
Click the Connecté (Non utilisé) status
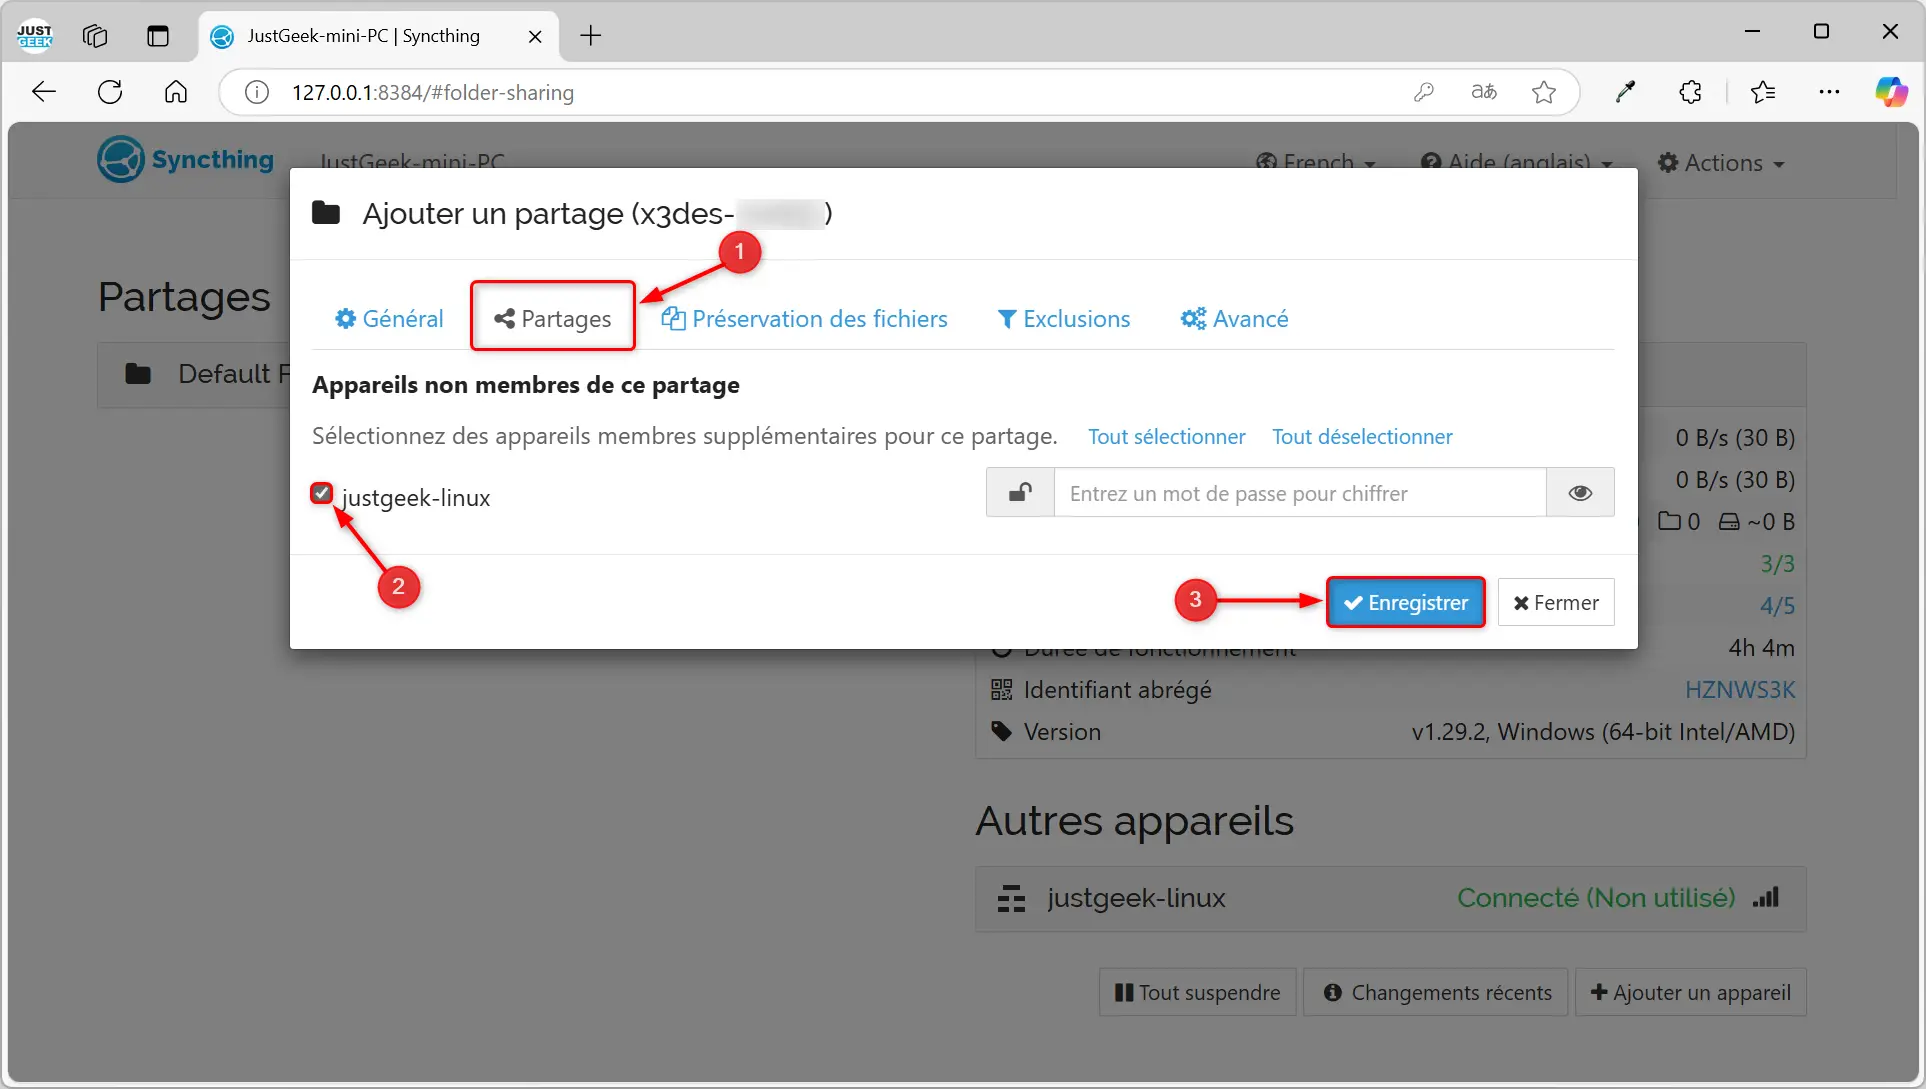click(x=1596, y=897)
